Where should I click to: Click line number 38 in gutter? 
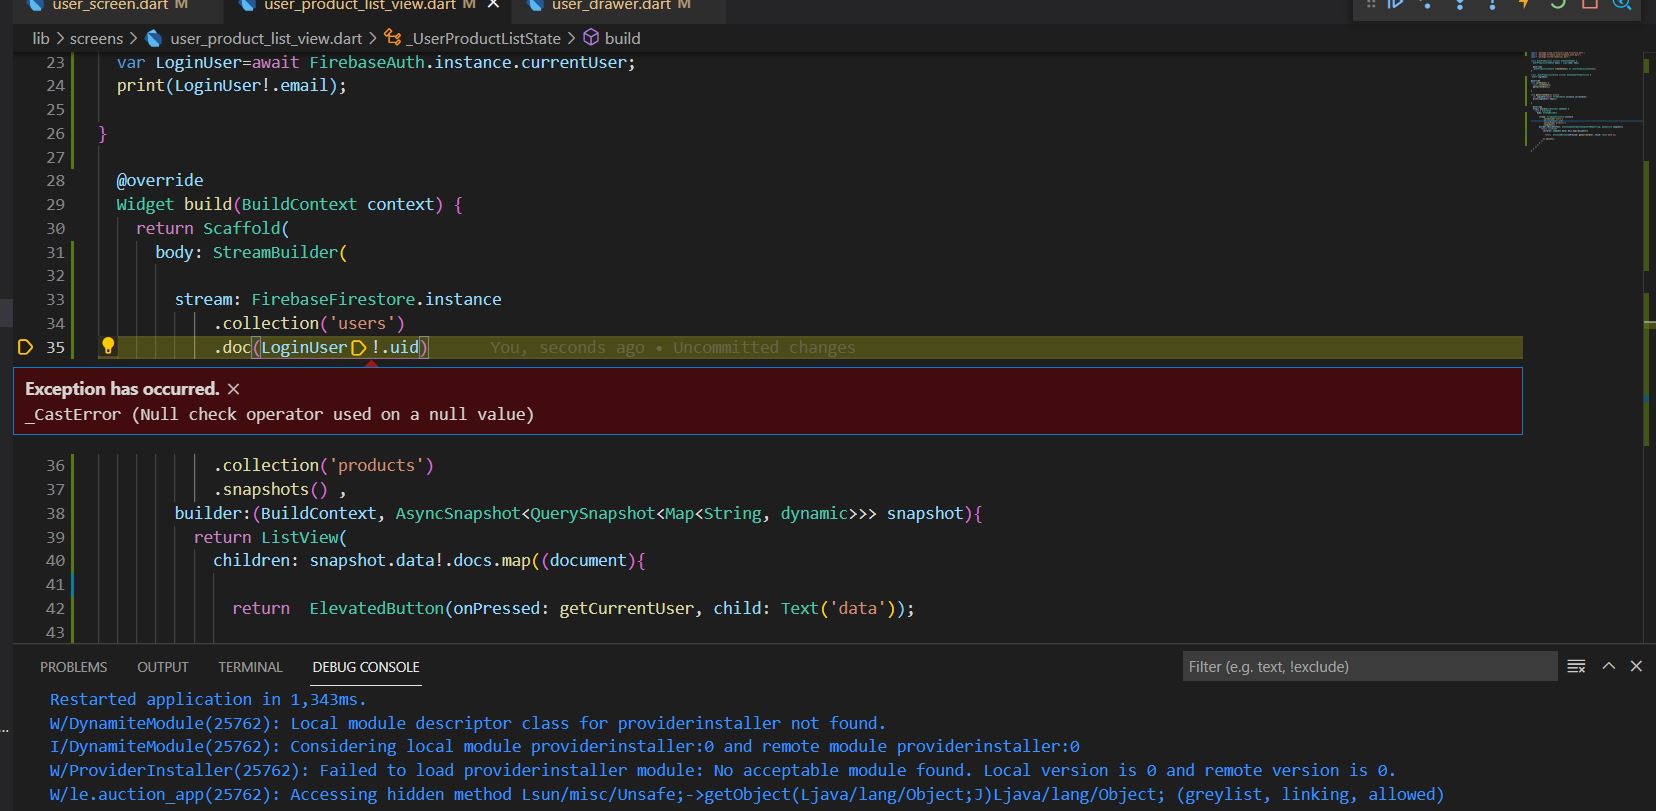click(x=55, y=513)
